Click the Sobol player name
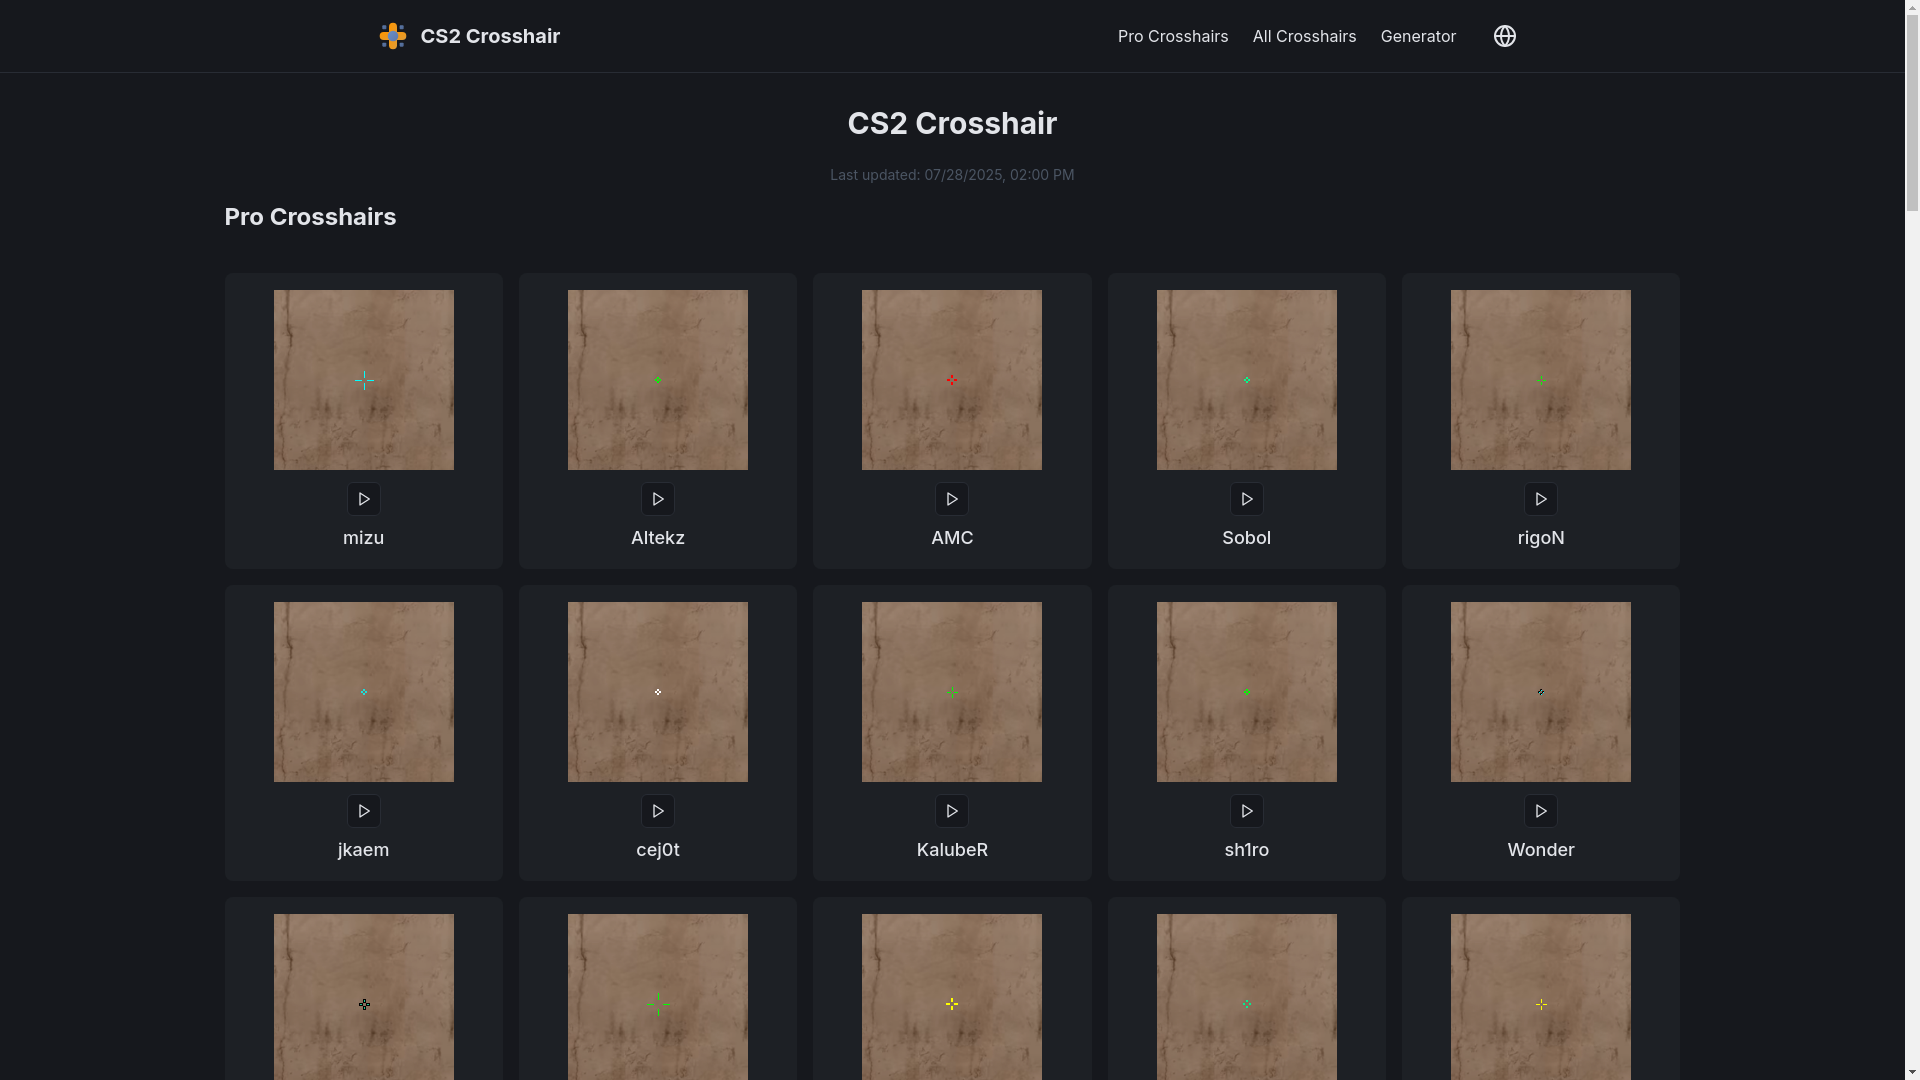 point(1247,538)
